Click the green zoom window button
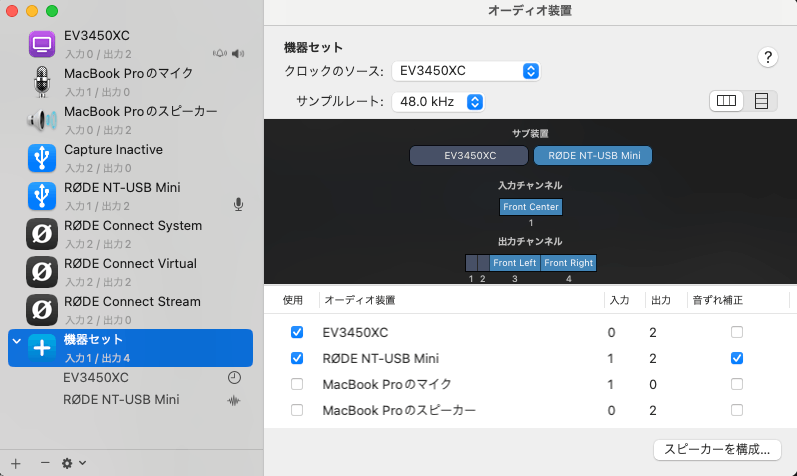This screenshot has height=476, width=797. (52, 11)
